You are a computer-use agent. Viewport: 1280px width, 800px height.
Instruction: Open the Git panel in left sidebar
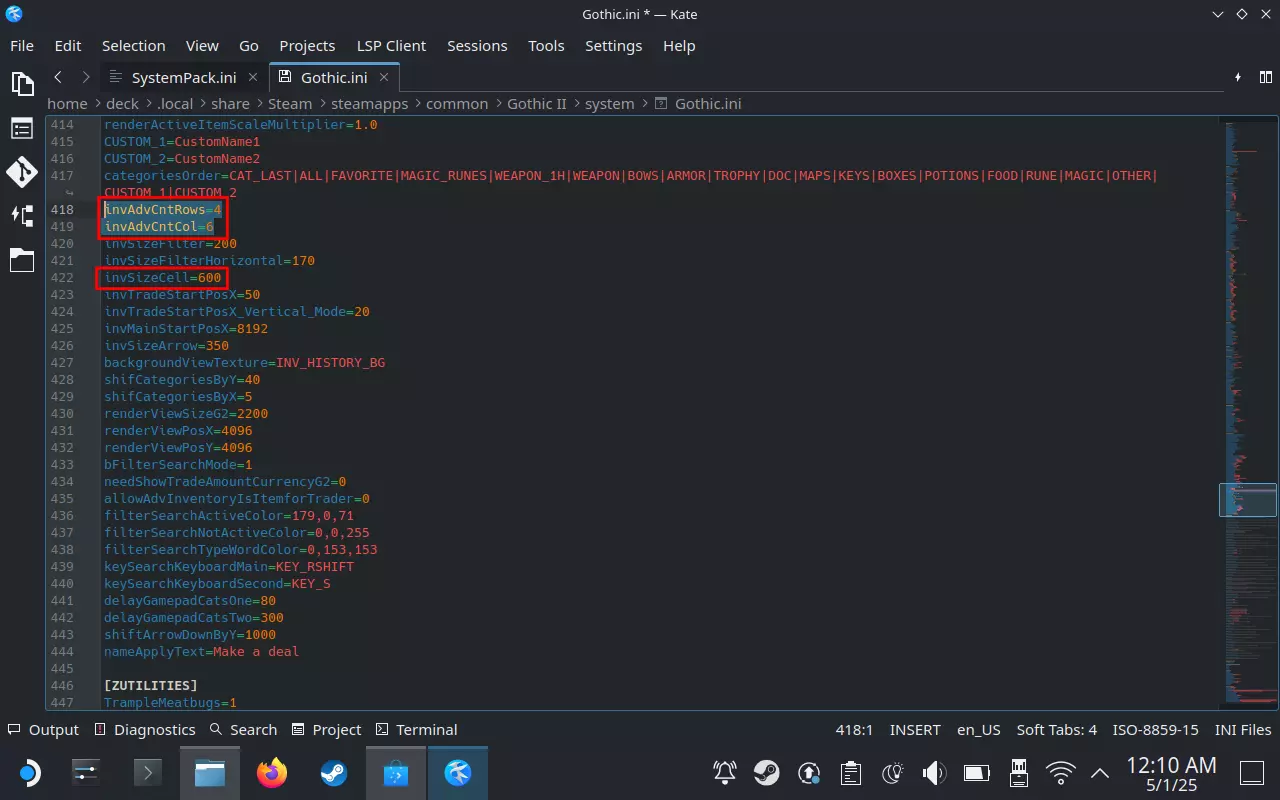pyautogui.click(x=22, y=172)
